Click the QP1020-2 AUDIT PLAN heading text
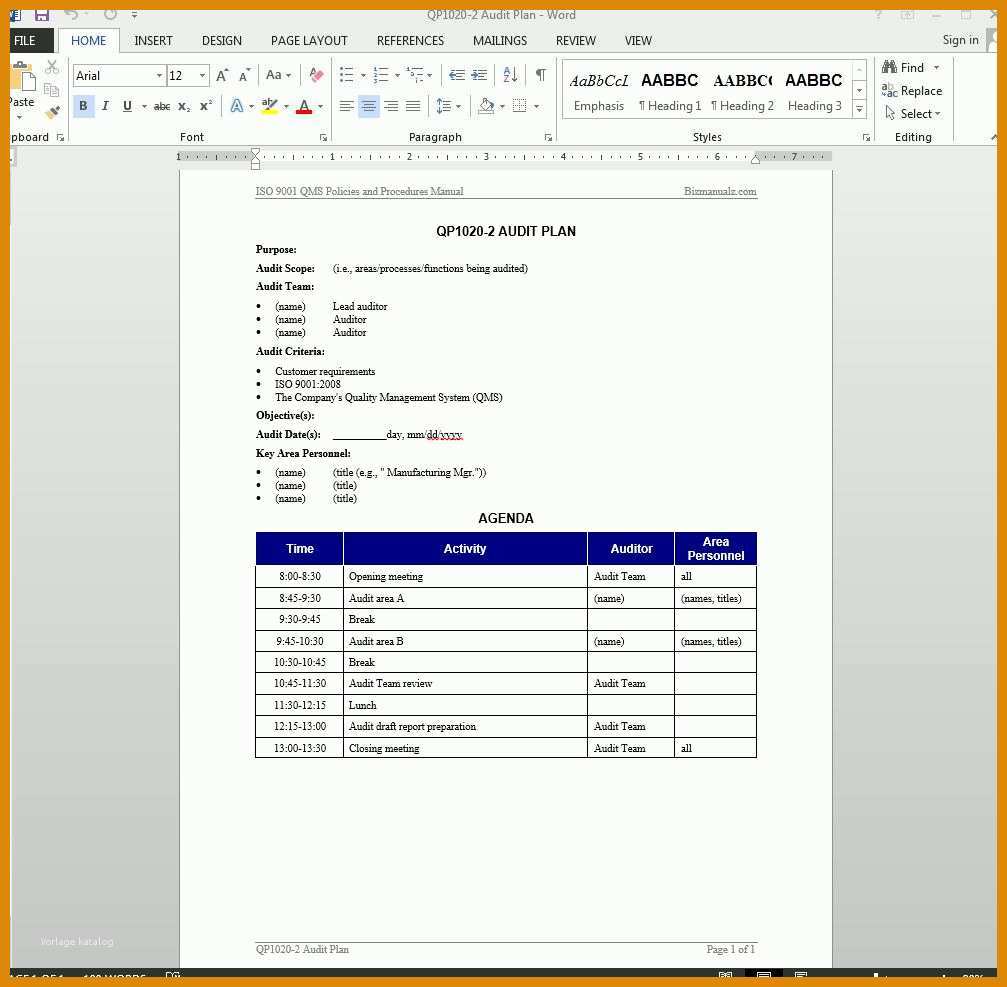The height and width of the screenshot is (987, 1007). point(505,231)
